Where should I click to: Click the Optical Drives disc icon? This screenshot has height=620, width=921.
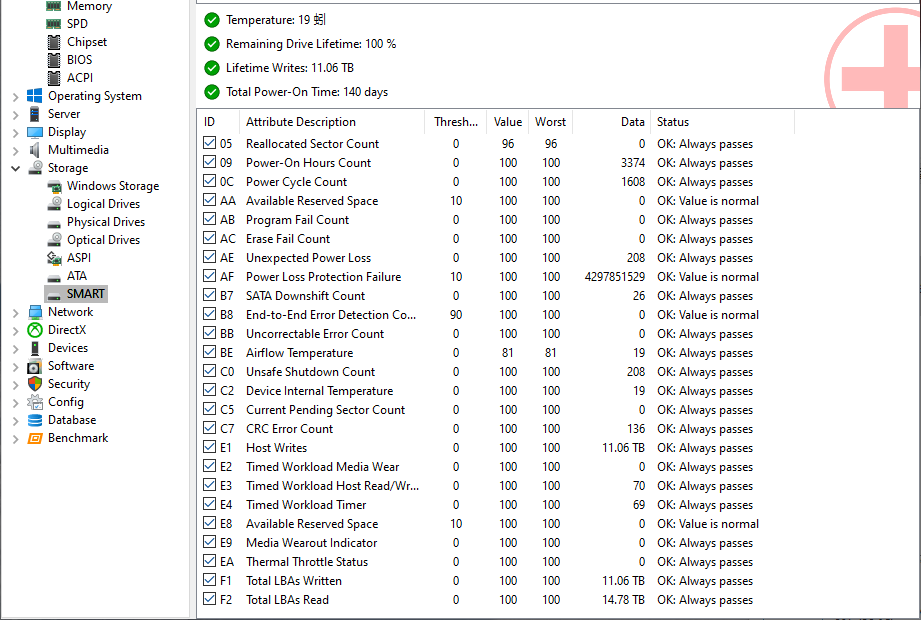pyautogui.click(x=54, y=240)
